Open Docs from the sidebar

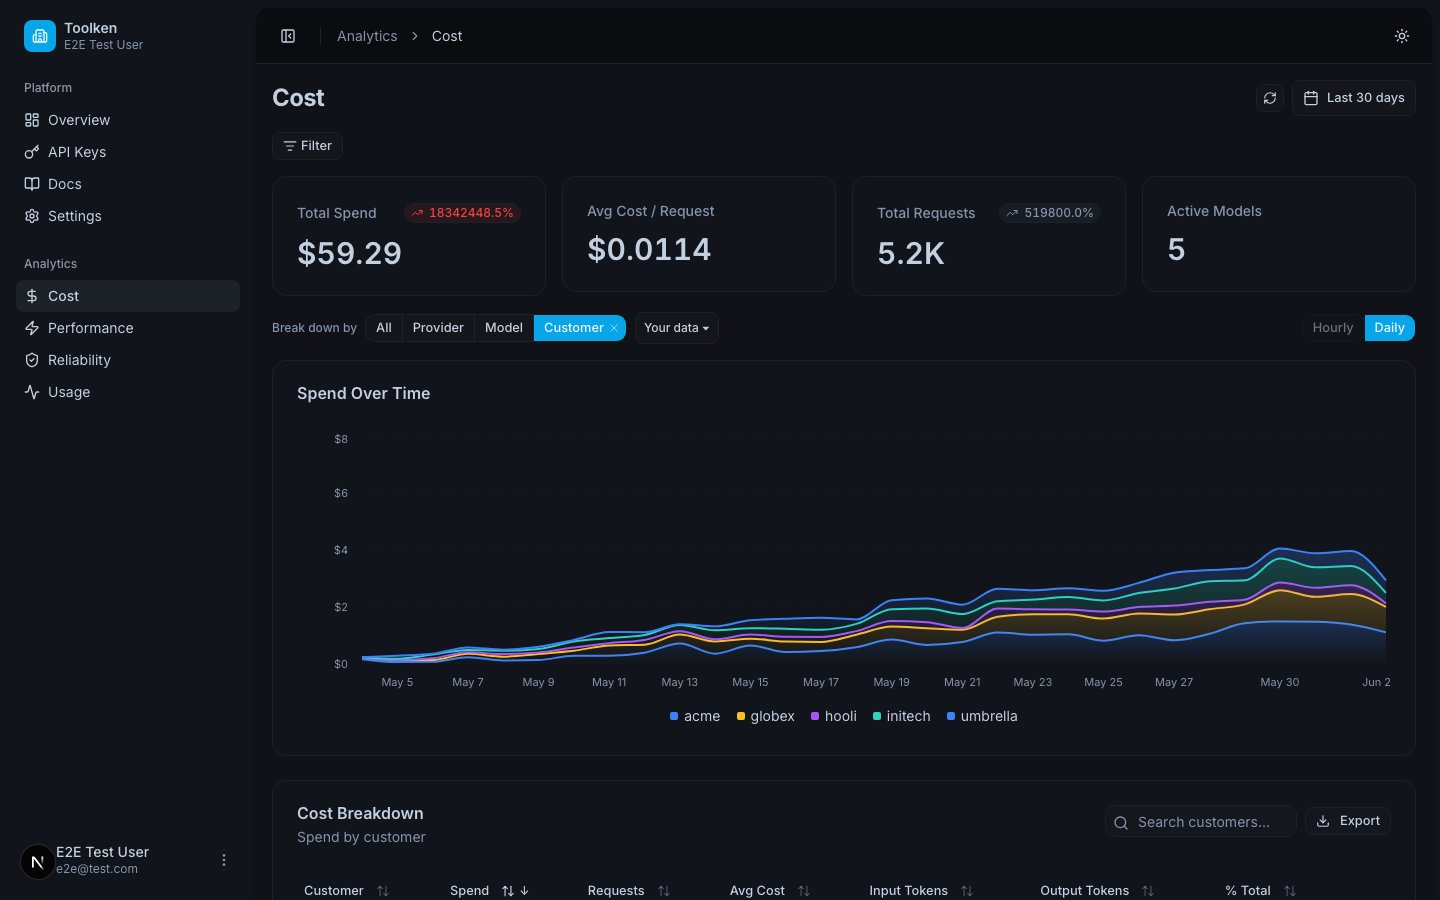pos(128,184)
